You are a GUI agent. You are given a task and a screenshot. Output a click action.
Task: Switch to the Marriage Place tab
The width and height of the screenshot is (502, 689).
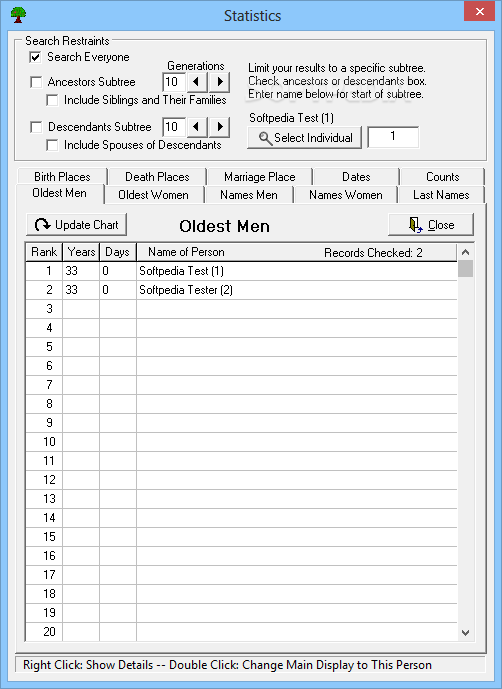[259, 177]
